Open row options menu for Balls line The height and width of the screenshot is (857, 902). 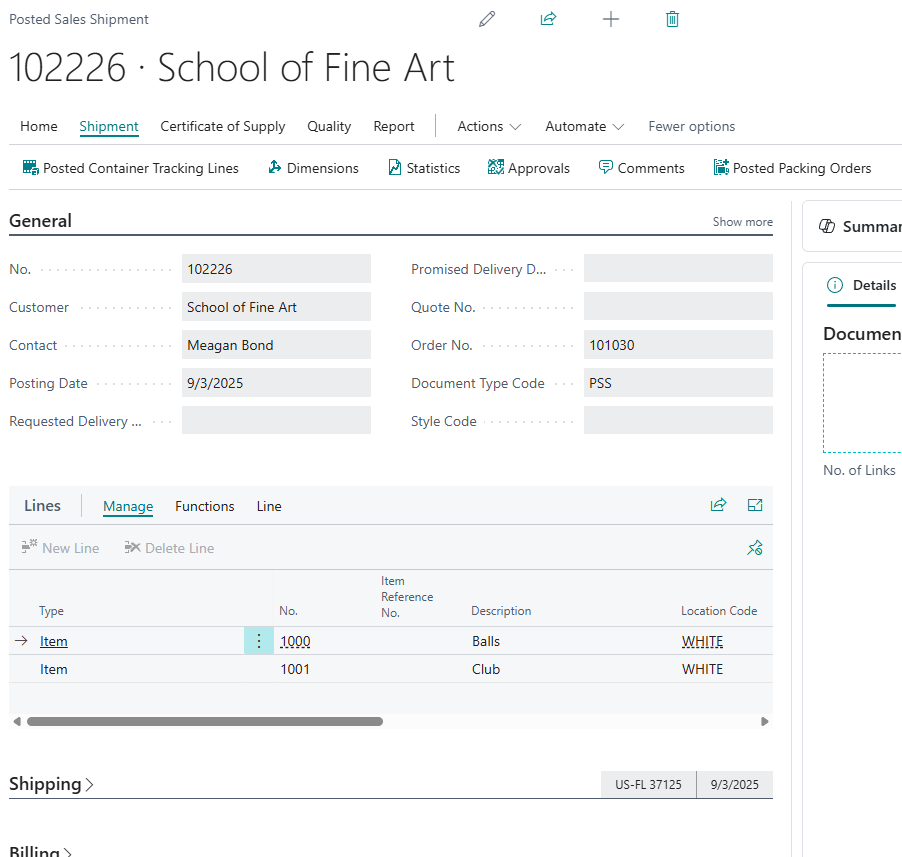tap(259, 641)
